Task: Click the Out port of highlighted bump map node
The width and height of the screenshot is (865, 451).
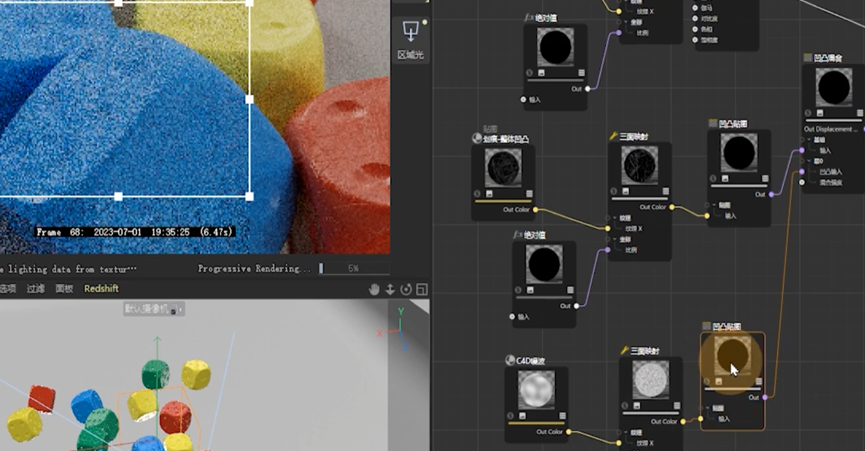Action: point(765,397)
